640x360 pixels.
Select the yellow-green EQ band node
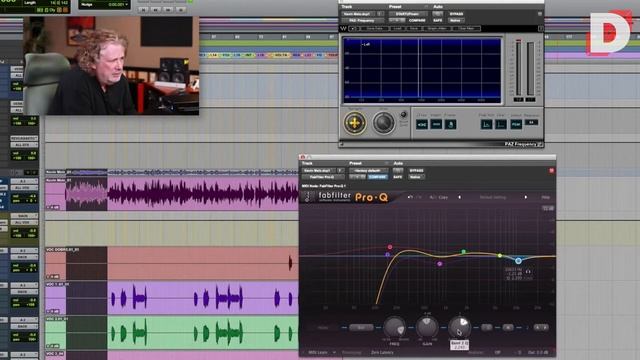500,256
